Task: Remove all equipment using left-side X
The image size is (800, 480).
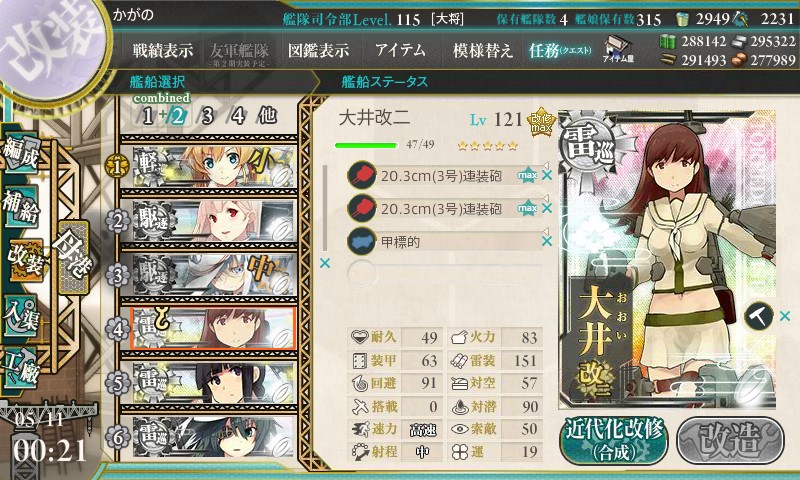Action: tap(324, 263)
